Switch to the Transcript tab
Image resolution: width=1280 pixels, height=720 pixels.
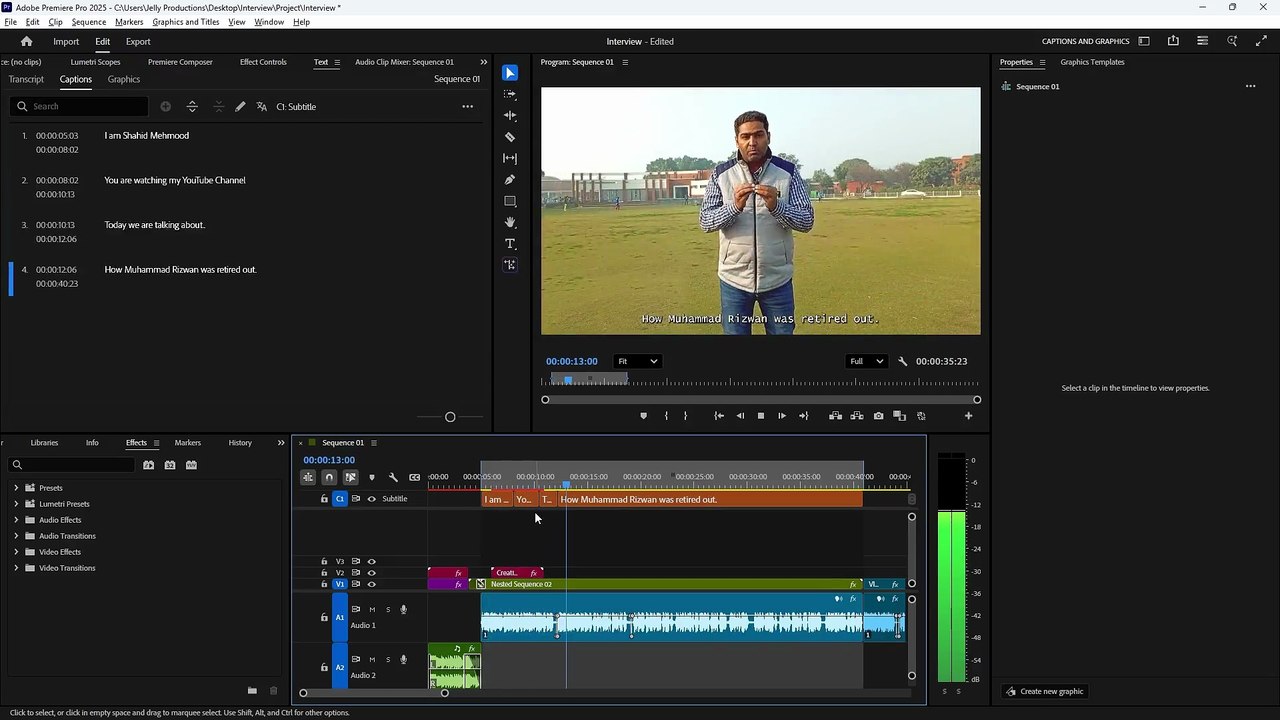[x=26, y=79]
